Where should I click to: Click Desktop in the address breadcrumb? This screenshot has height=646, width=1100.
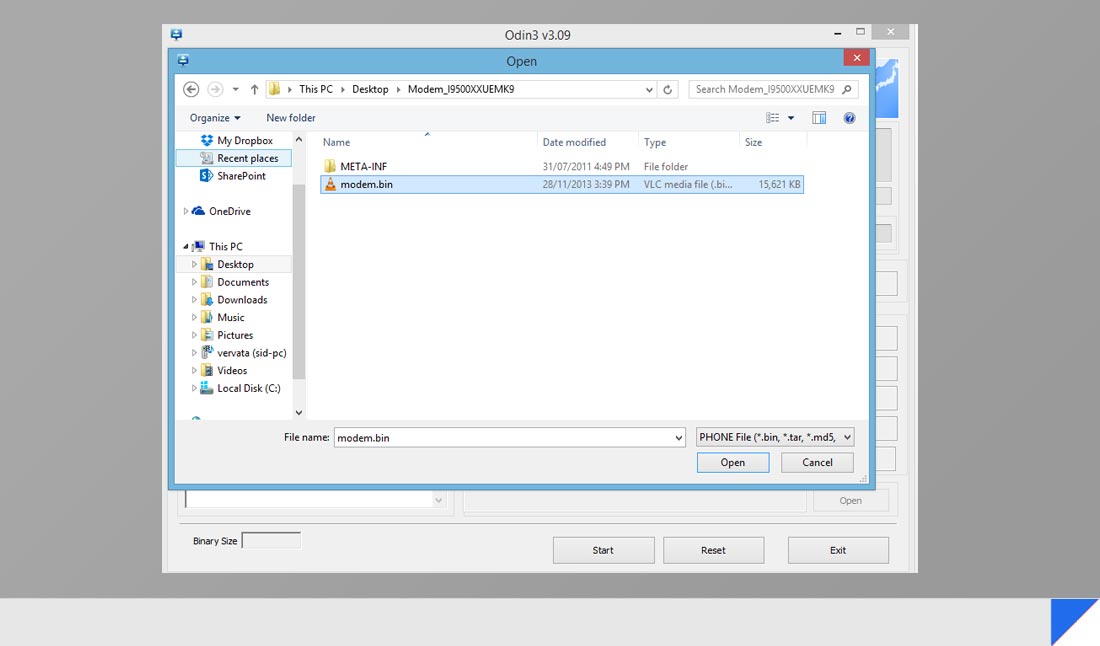(370, 89)
